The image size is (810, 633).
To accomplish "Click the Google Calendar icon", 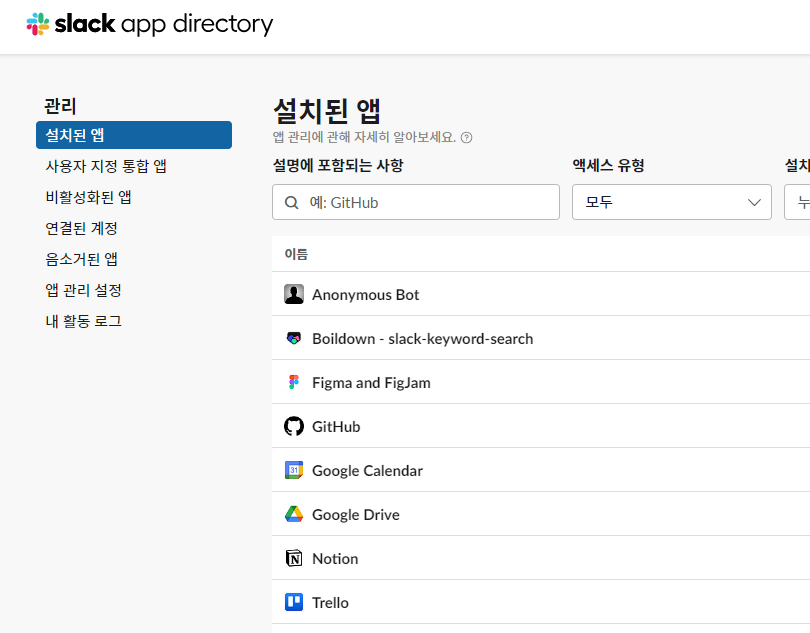I will pyautogui.click(x=294, y=470).
